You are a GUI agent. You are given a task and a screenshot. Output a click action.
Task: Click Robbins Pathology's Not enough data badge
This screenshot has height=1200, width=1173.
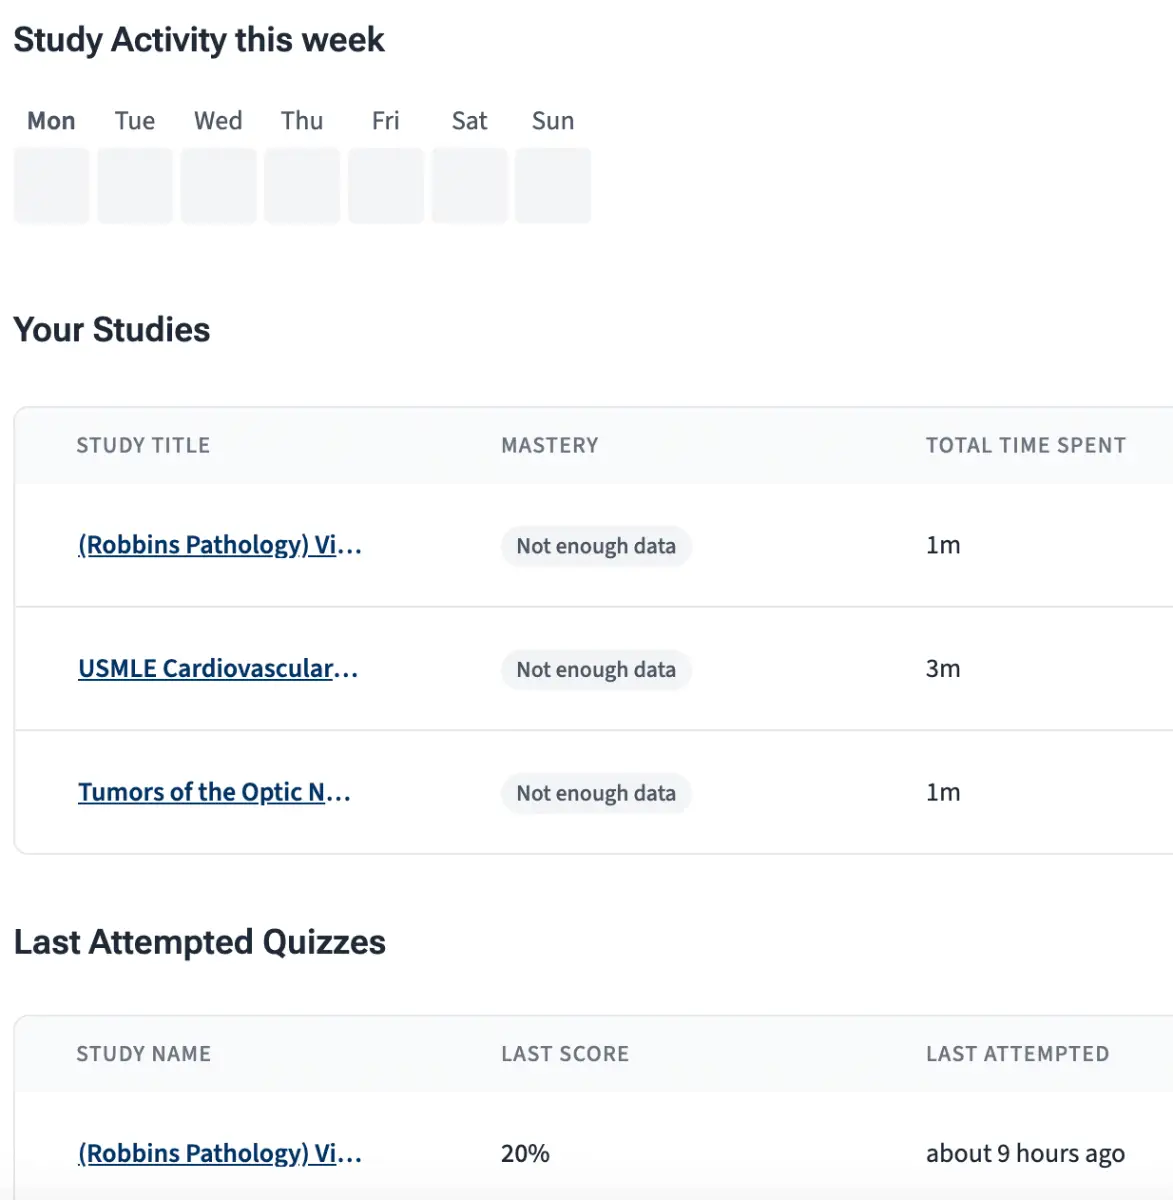[x=595, y=546]
